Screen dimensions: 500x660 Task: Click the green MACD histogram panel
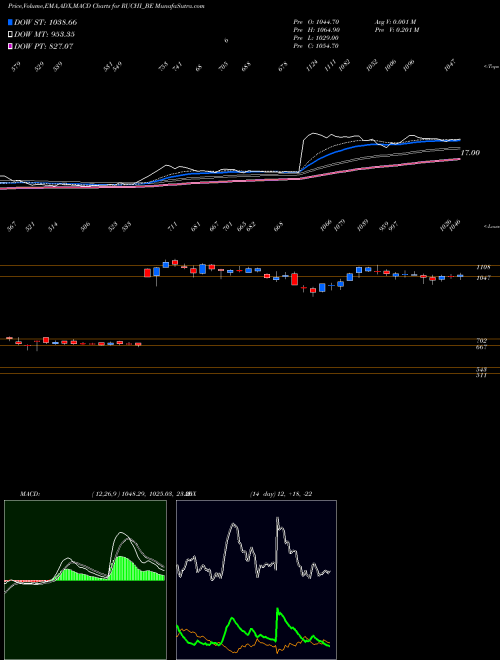[85, 580]
